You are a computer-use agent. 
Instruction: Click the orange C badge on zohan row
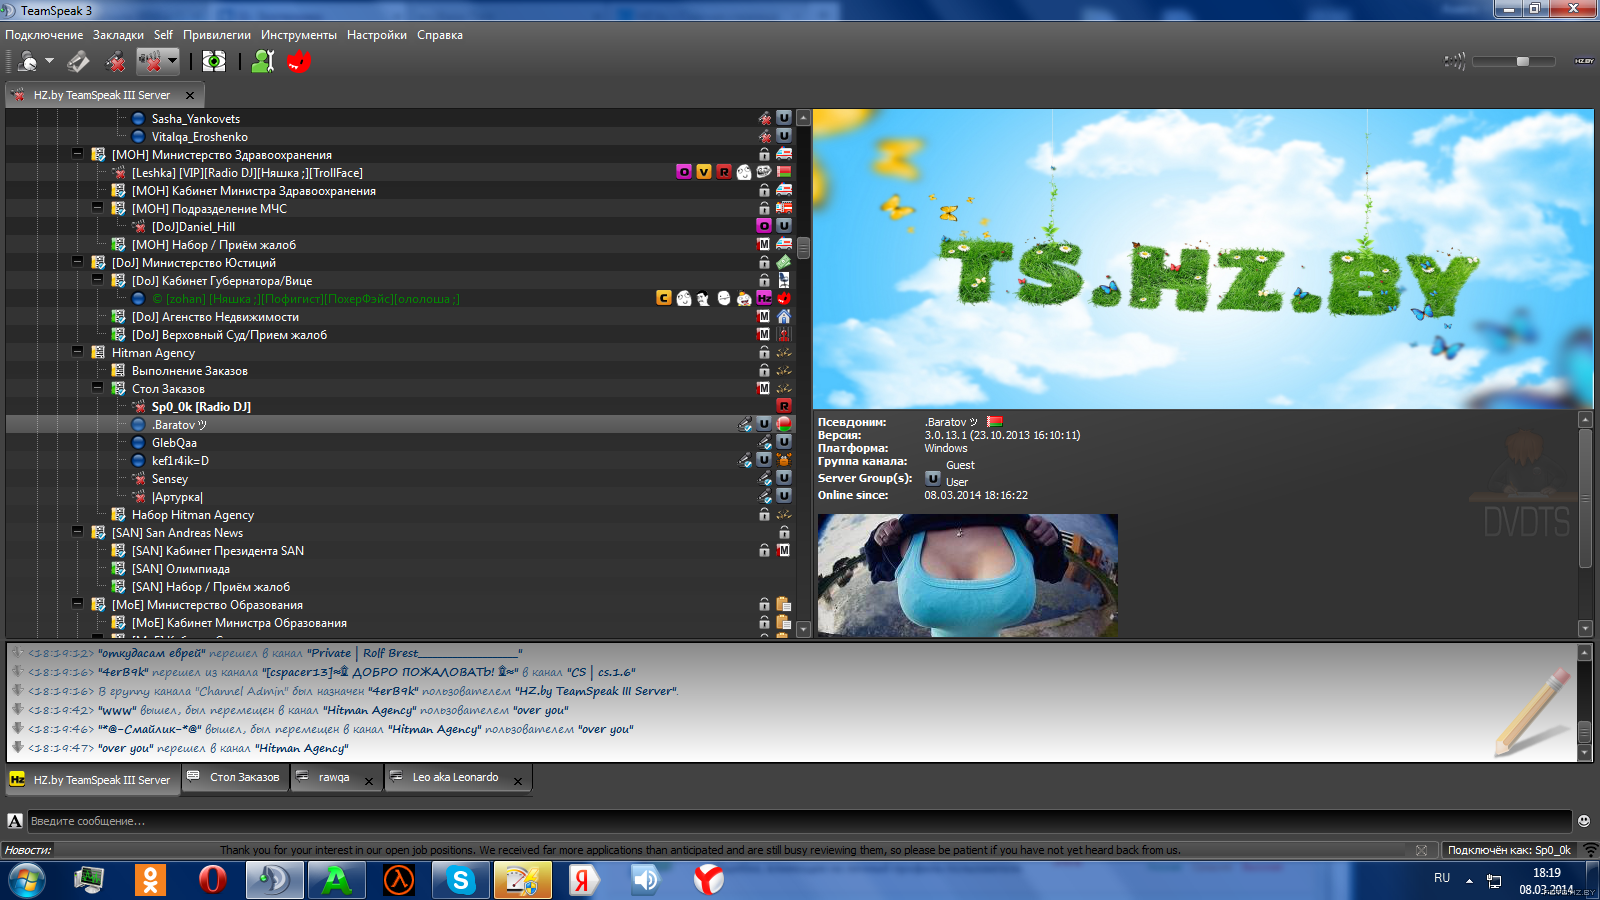[x=664, y=298]
